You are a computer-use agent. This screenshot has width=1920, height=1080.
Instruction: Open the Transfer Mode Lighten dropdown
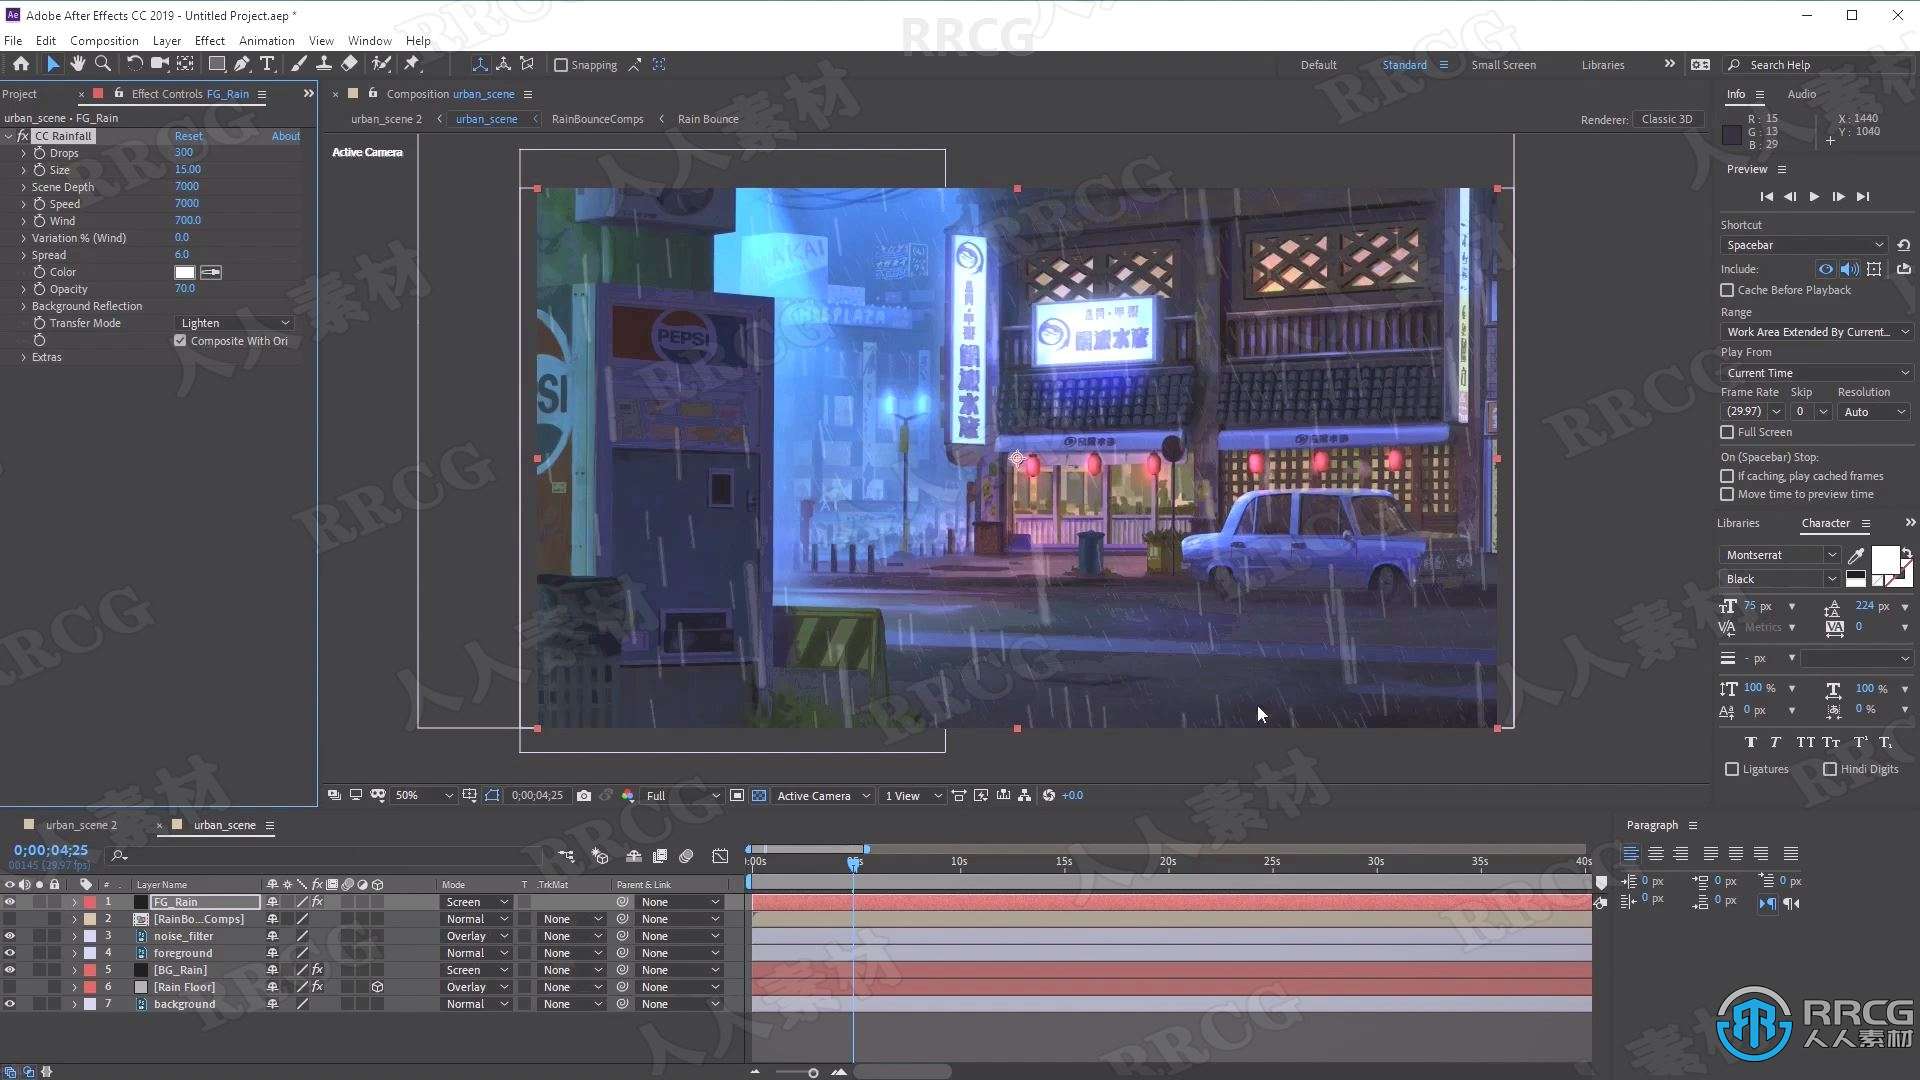[x=235, y=323]
